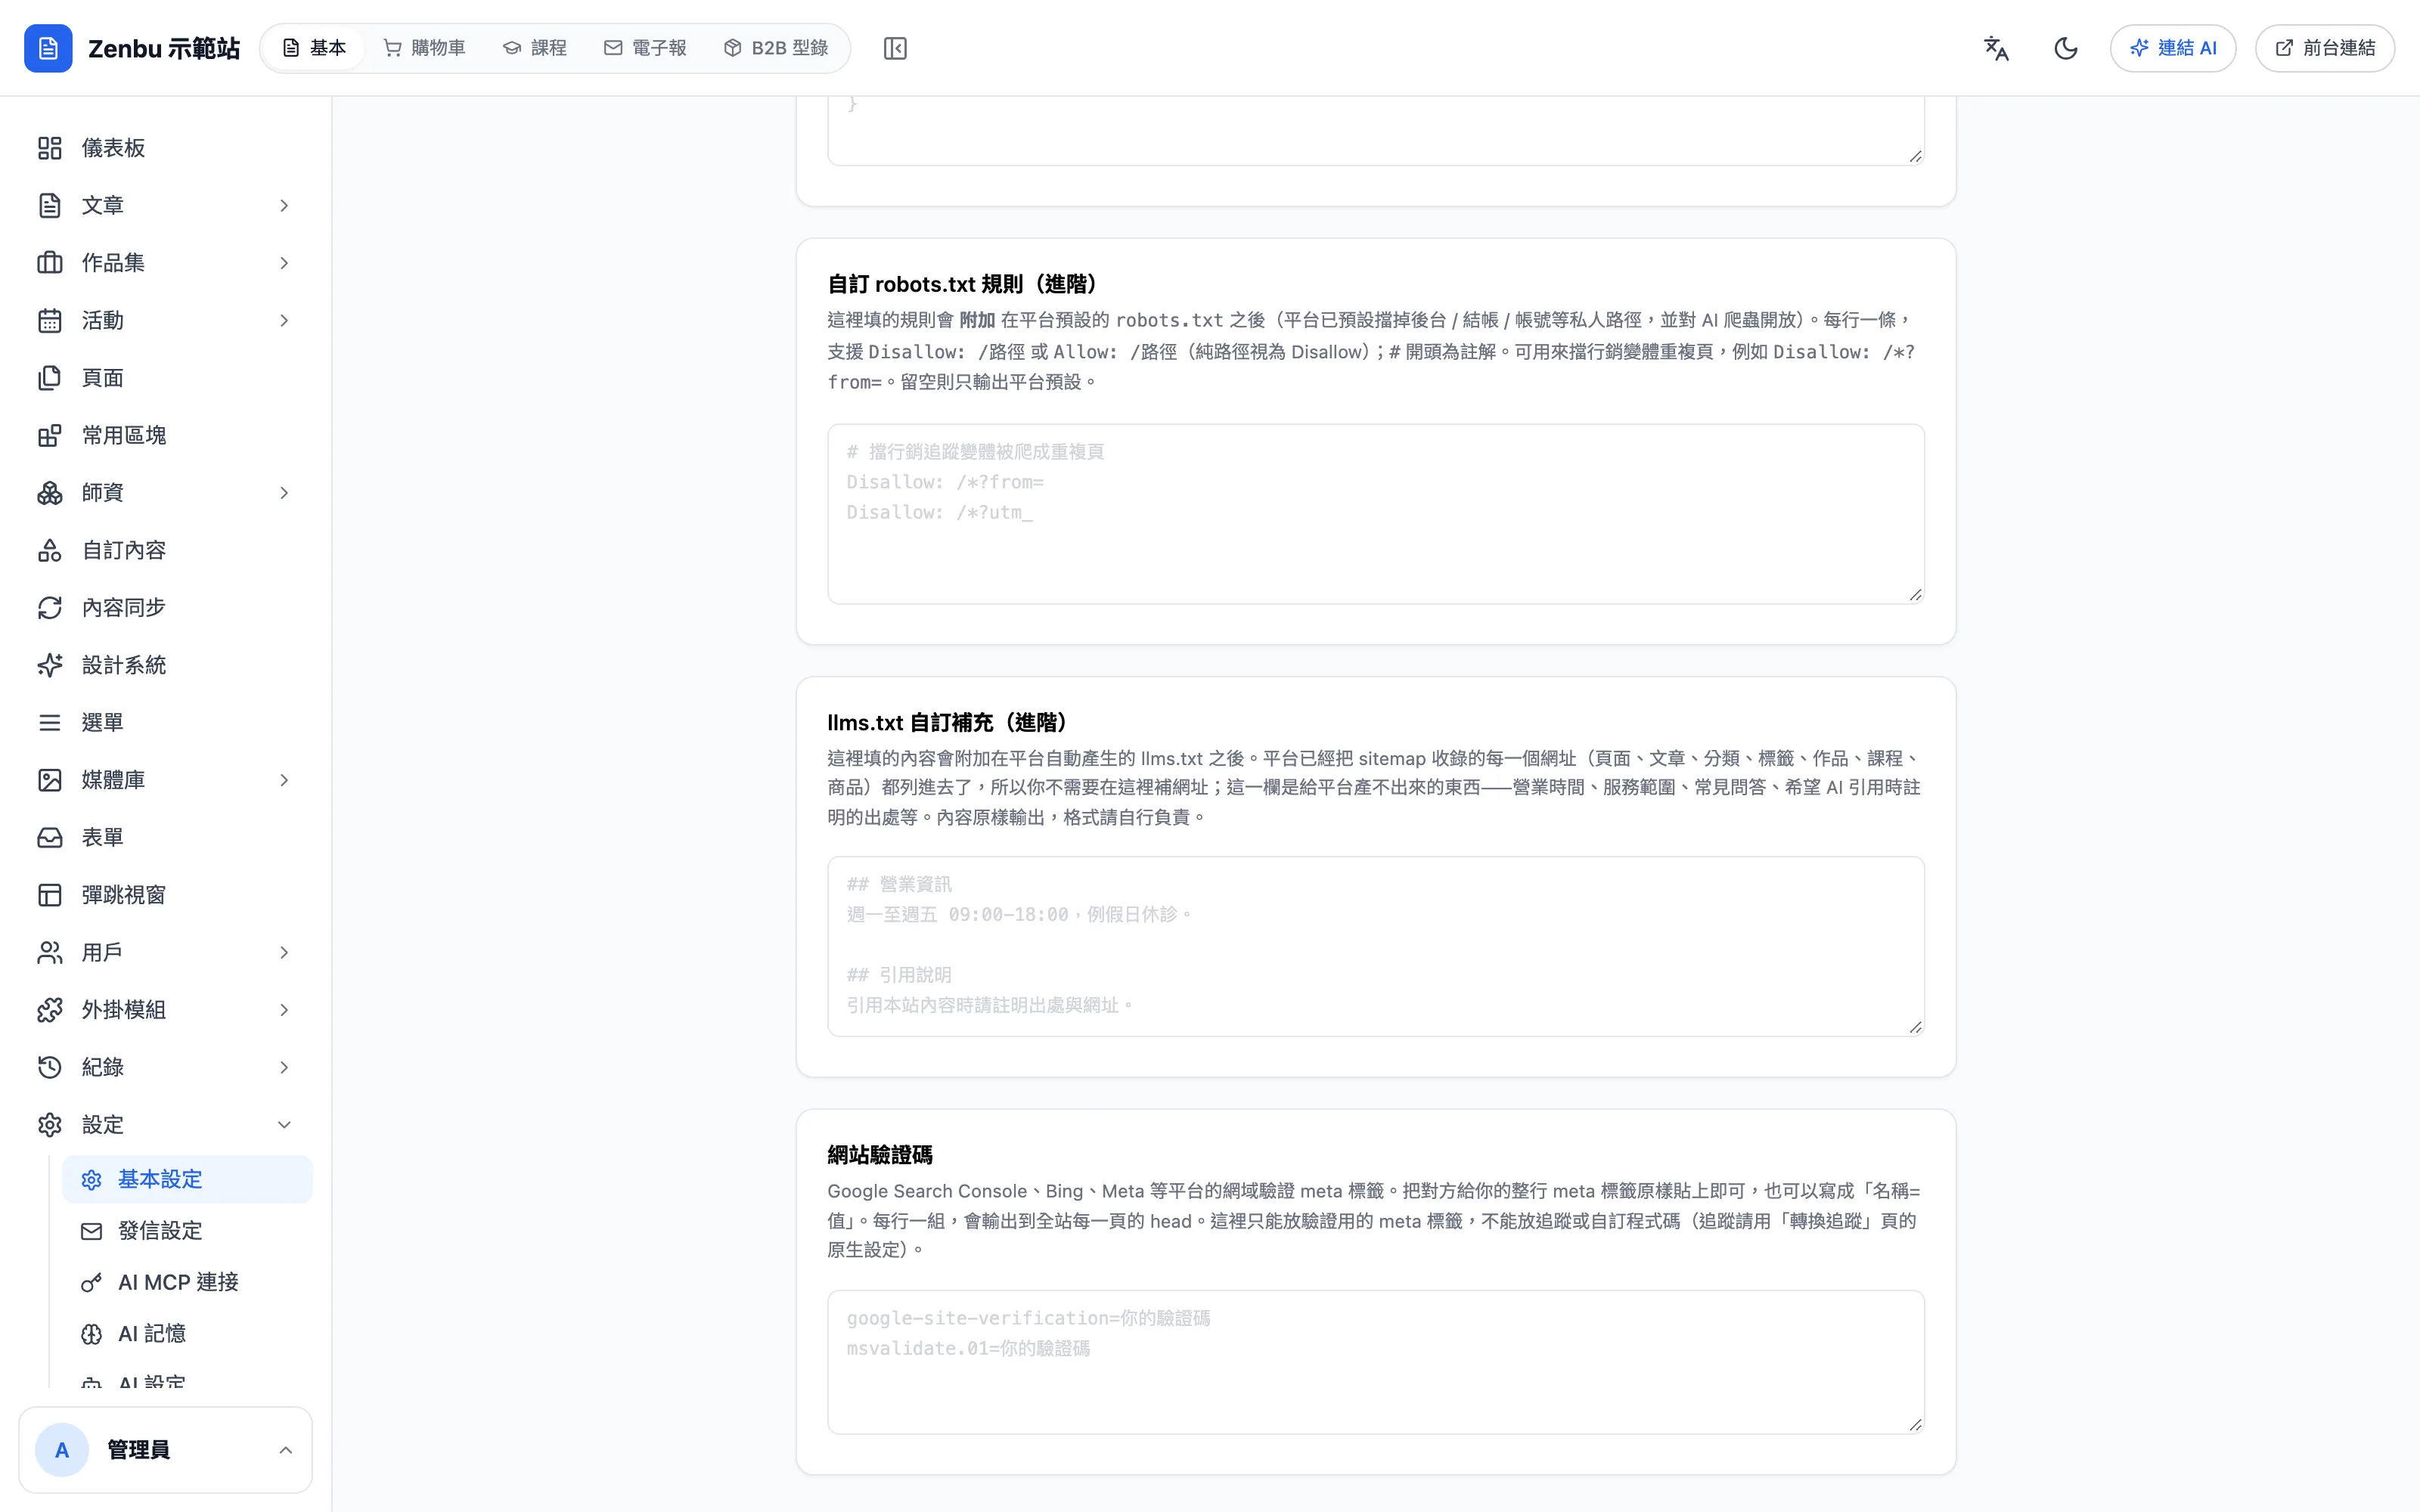
Task: Open AI 記憶 brain icon item
Action: point(92,1334)
